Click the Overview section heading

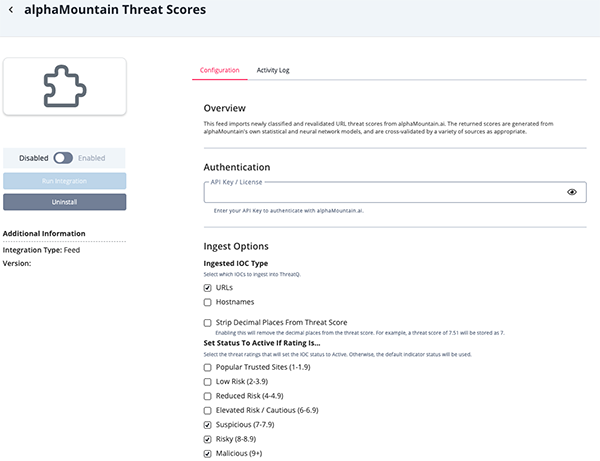pos(224,108)
